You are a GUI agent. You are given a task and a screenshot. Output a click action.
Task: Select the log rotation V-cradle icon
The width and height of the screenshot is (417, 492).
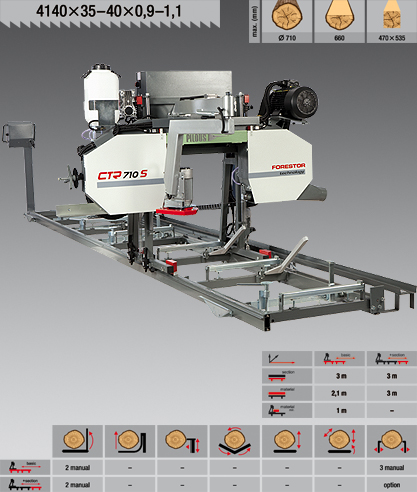[234, 441]
